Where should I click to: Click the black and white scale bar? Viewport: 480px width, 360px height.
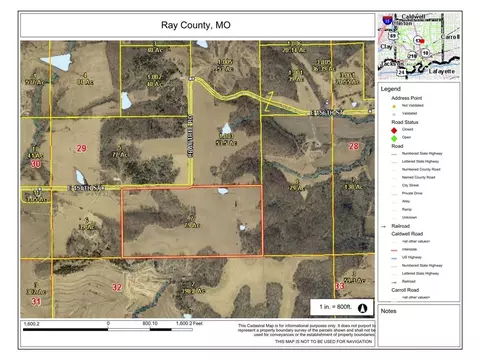(x=108, y=330)
